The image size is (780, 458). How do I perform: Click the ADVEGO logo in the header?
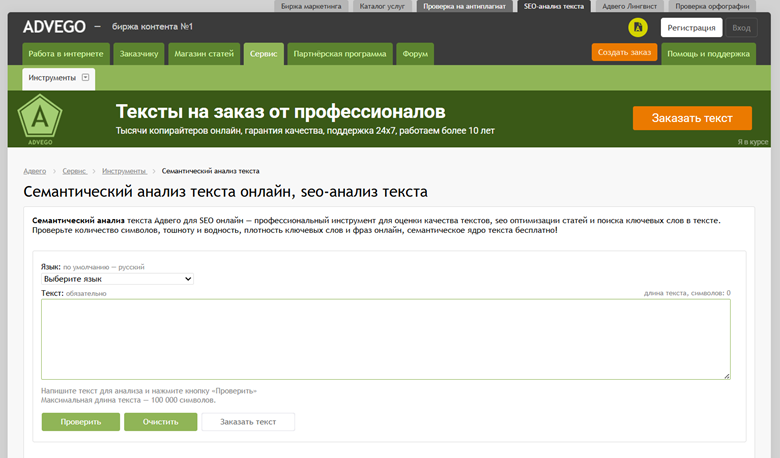(54, 27)
